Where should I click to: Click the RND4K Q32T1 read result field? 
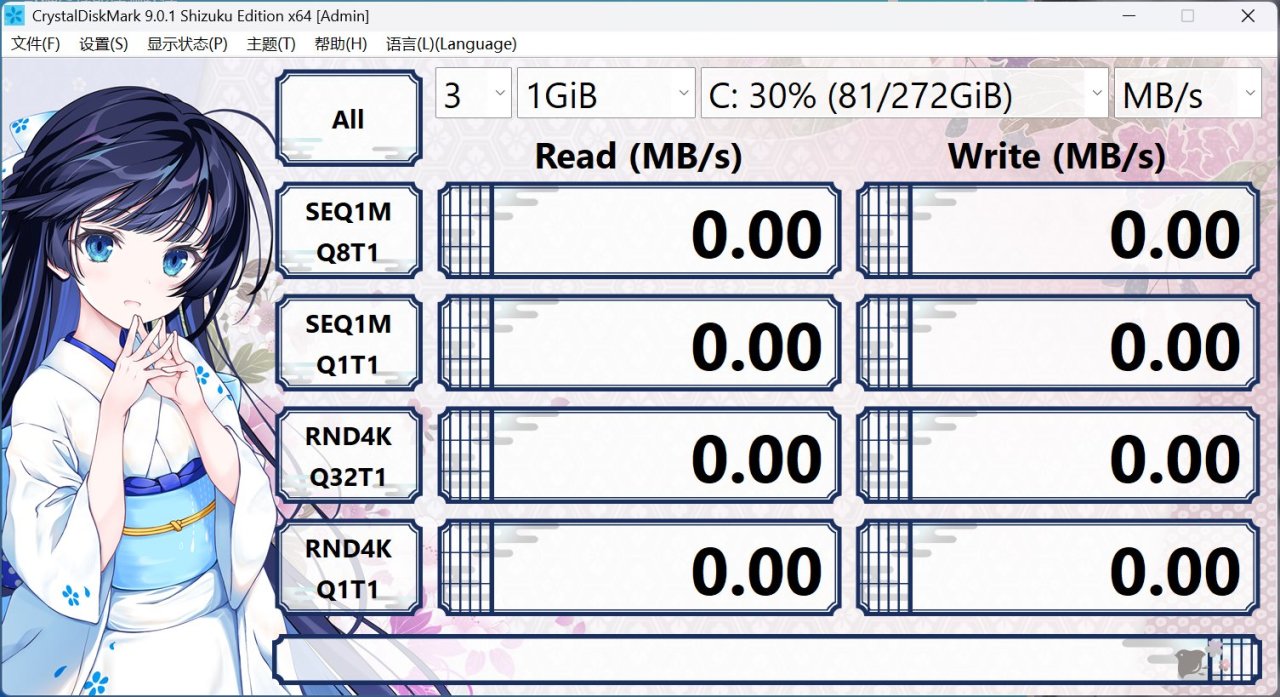pos(639,455)
